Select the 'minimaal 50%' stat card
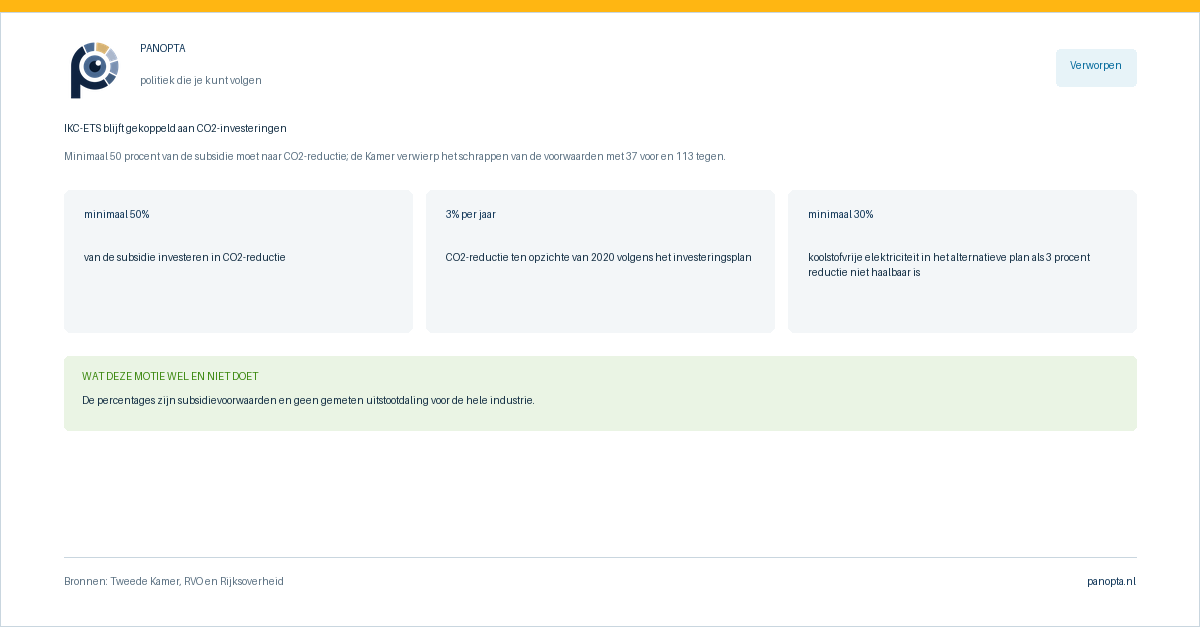Screen dimensions: 1200x627 point(238,261)
